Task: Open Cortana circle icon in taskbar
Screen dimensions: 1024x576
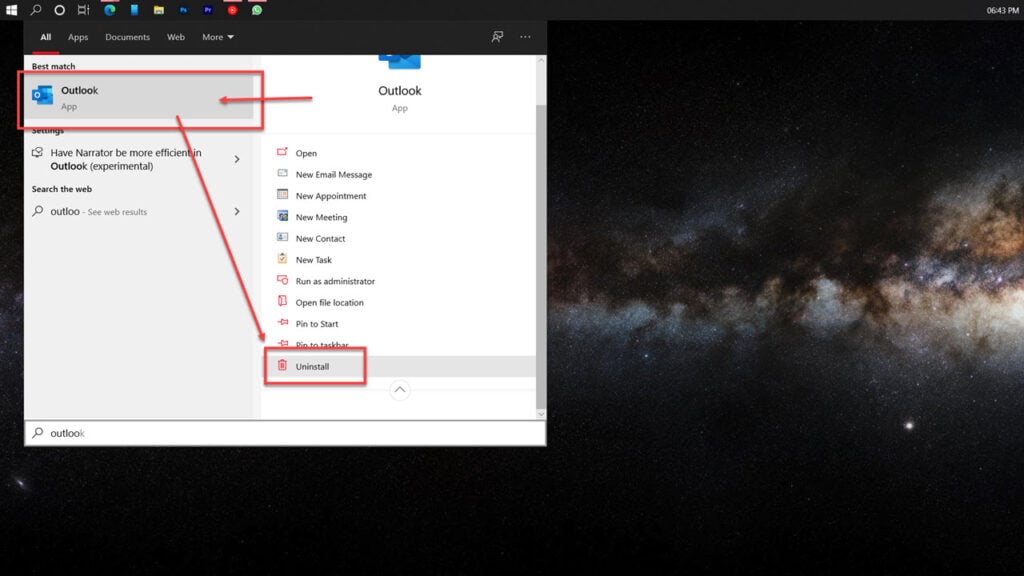Action: point(59,10)
